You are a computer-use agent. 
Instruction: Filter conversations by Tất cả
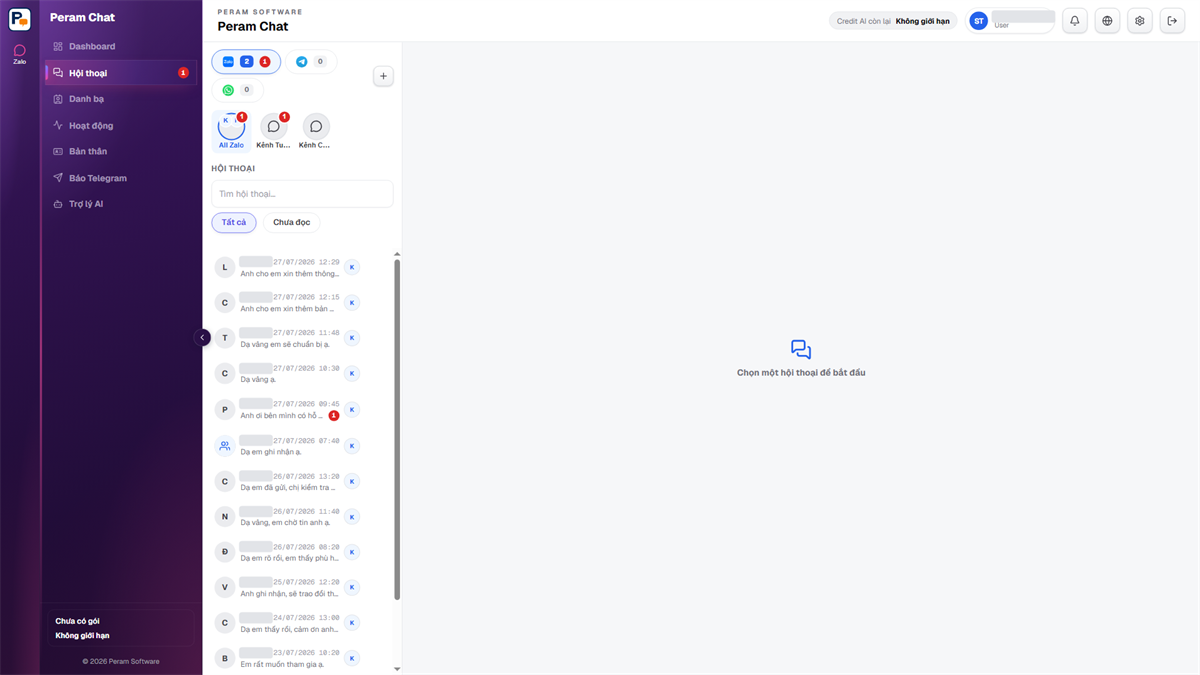234,222
